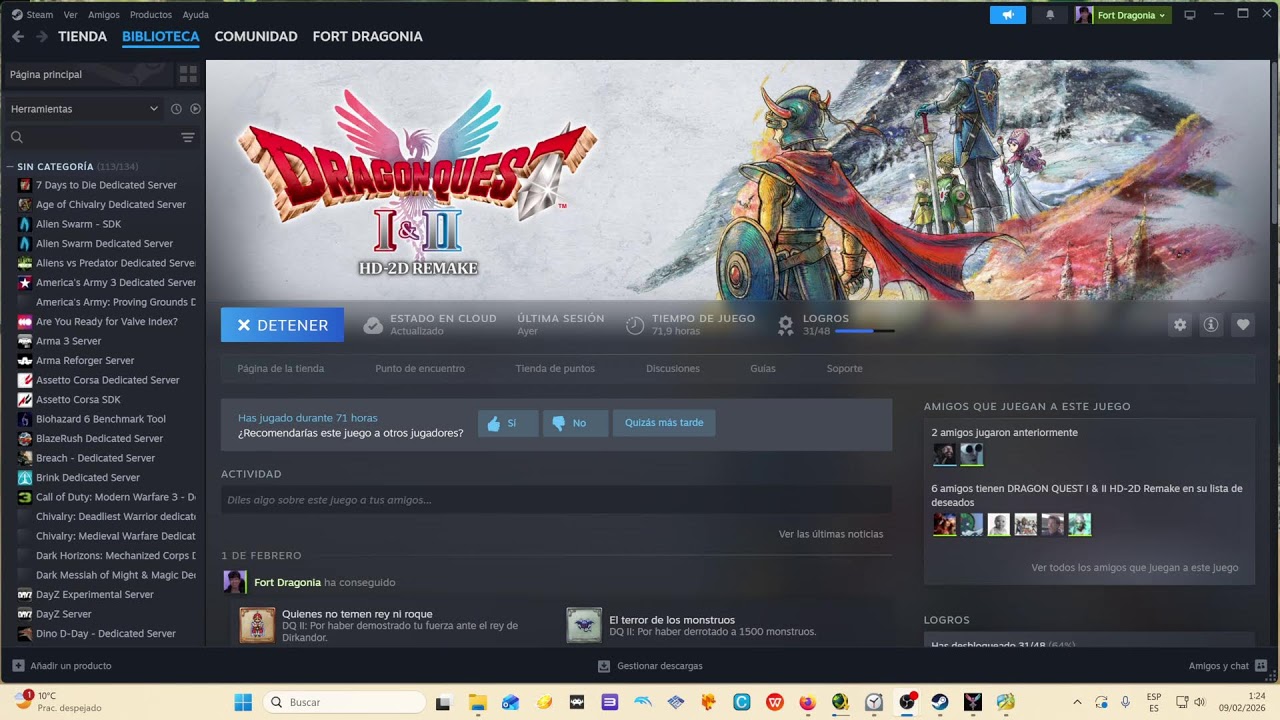Open File Explorer from the taskbar
1280x720 pixels.
tap(477, 702)
